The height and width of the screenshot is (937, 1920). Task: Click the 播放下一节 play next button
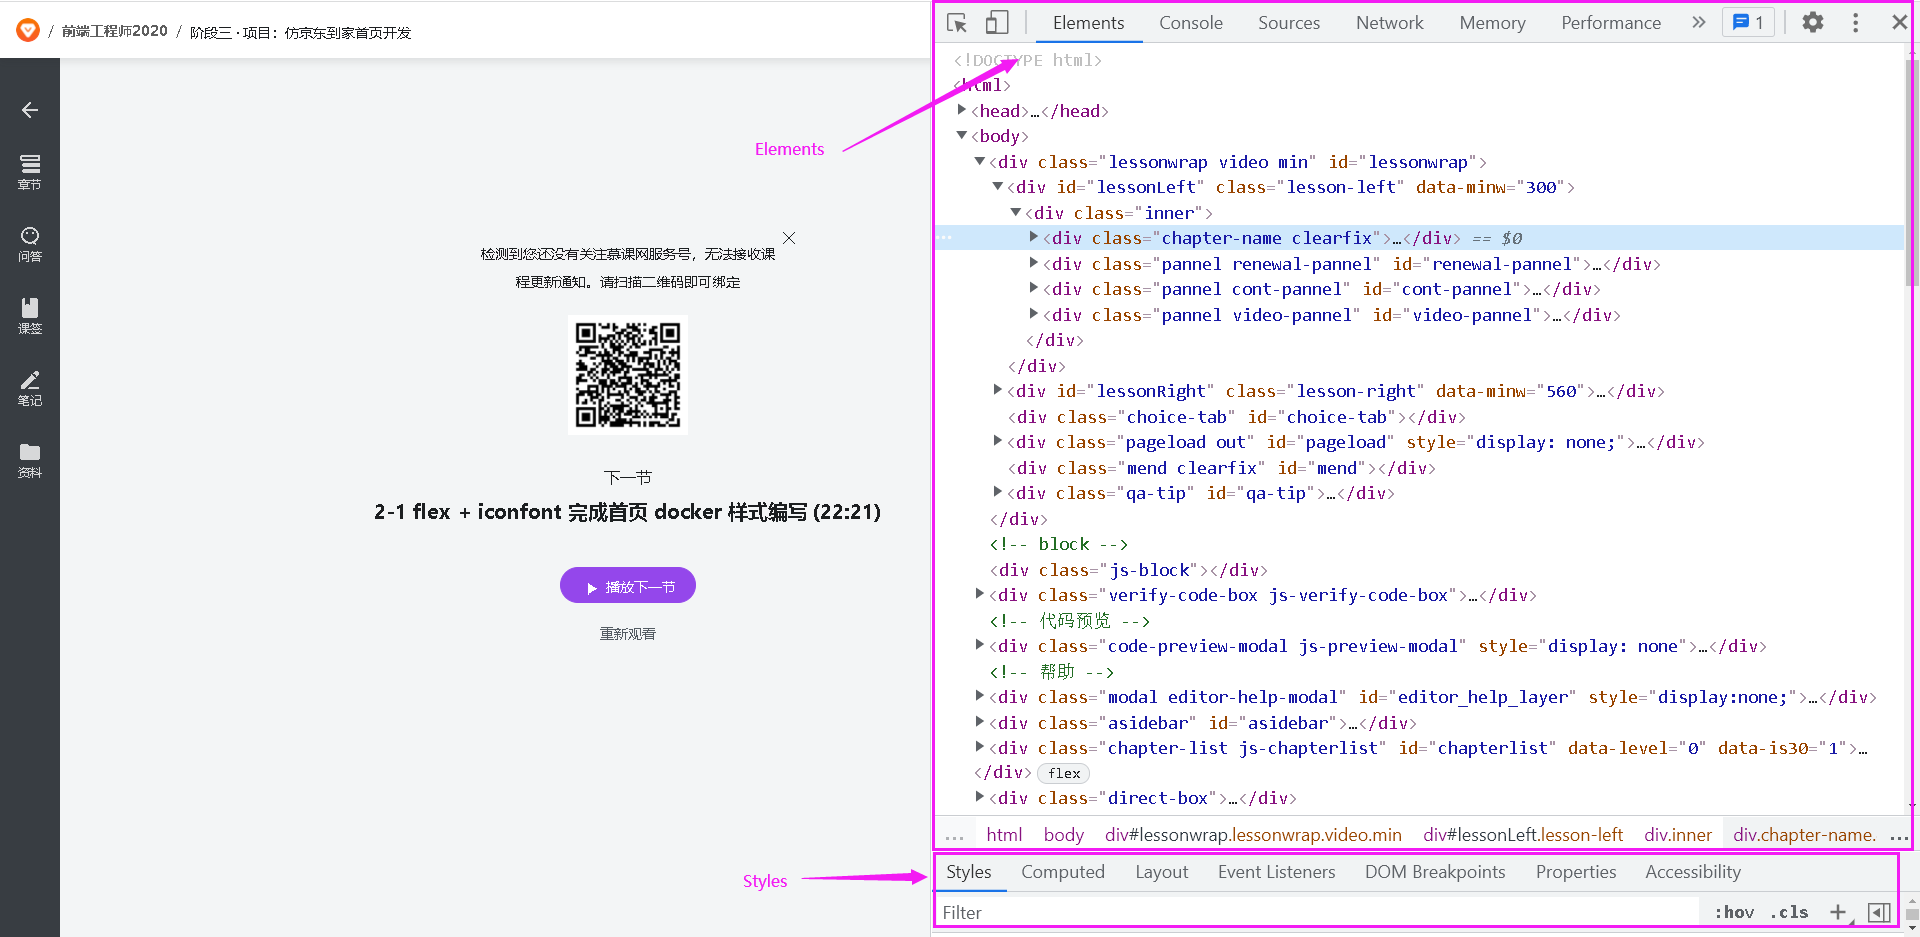pyautogui.click(x=628, y=586)
